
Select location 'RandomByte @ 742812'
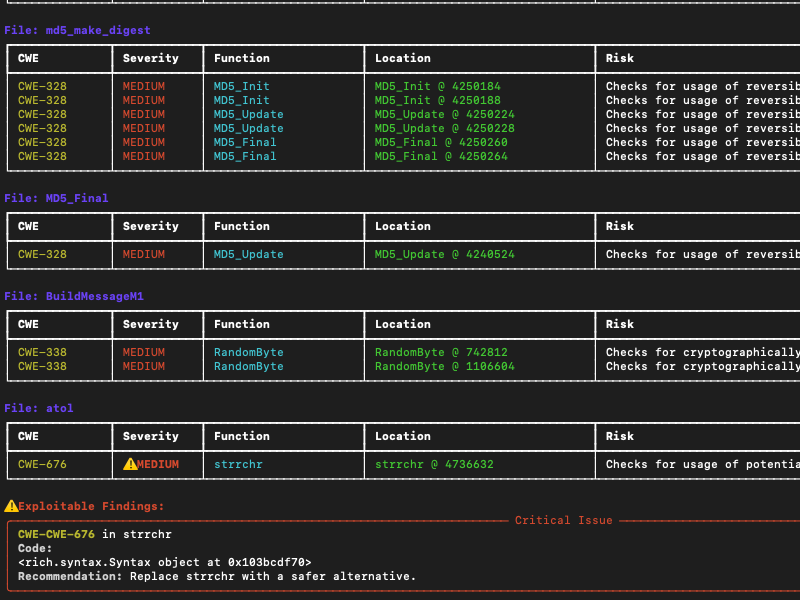(x=441, y=352)
